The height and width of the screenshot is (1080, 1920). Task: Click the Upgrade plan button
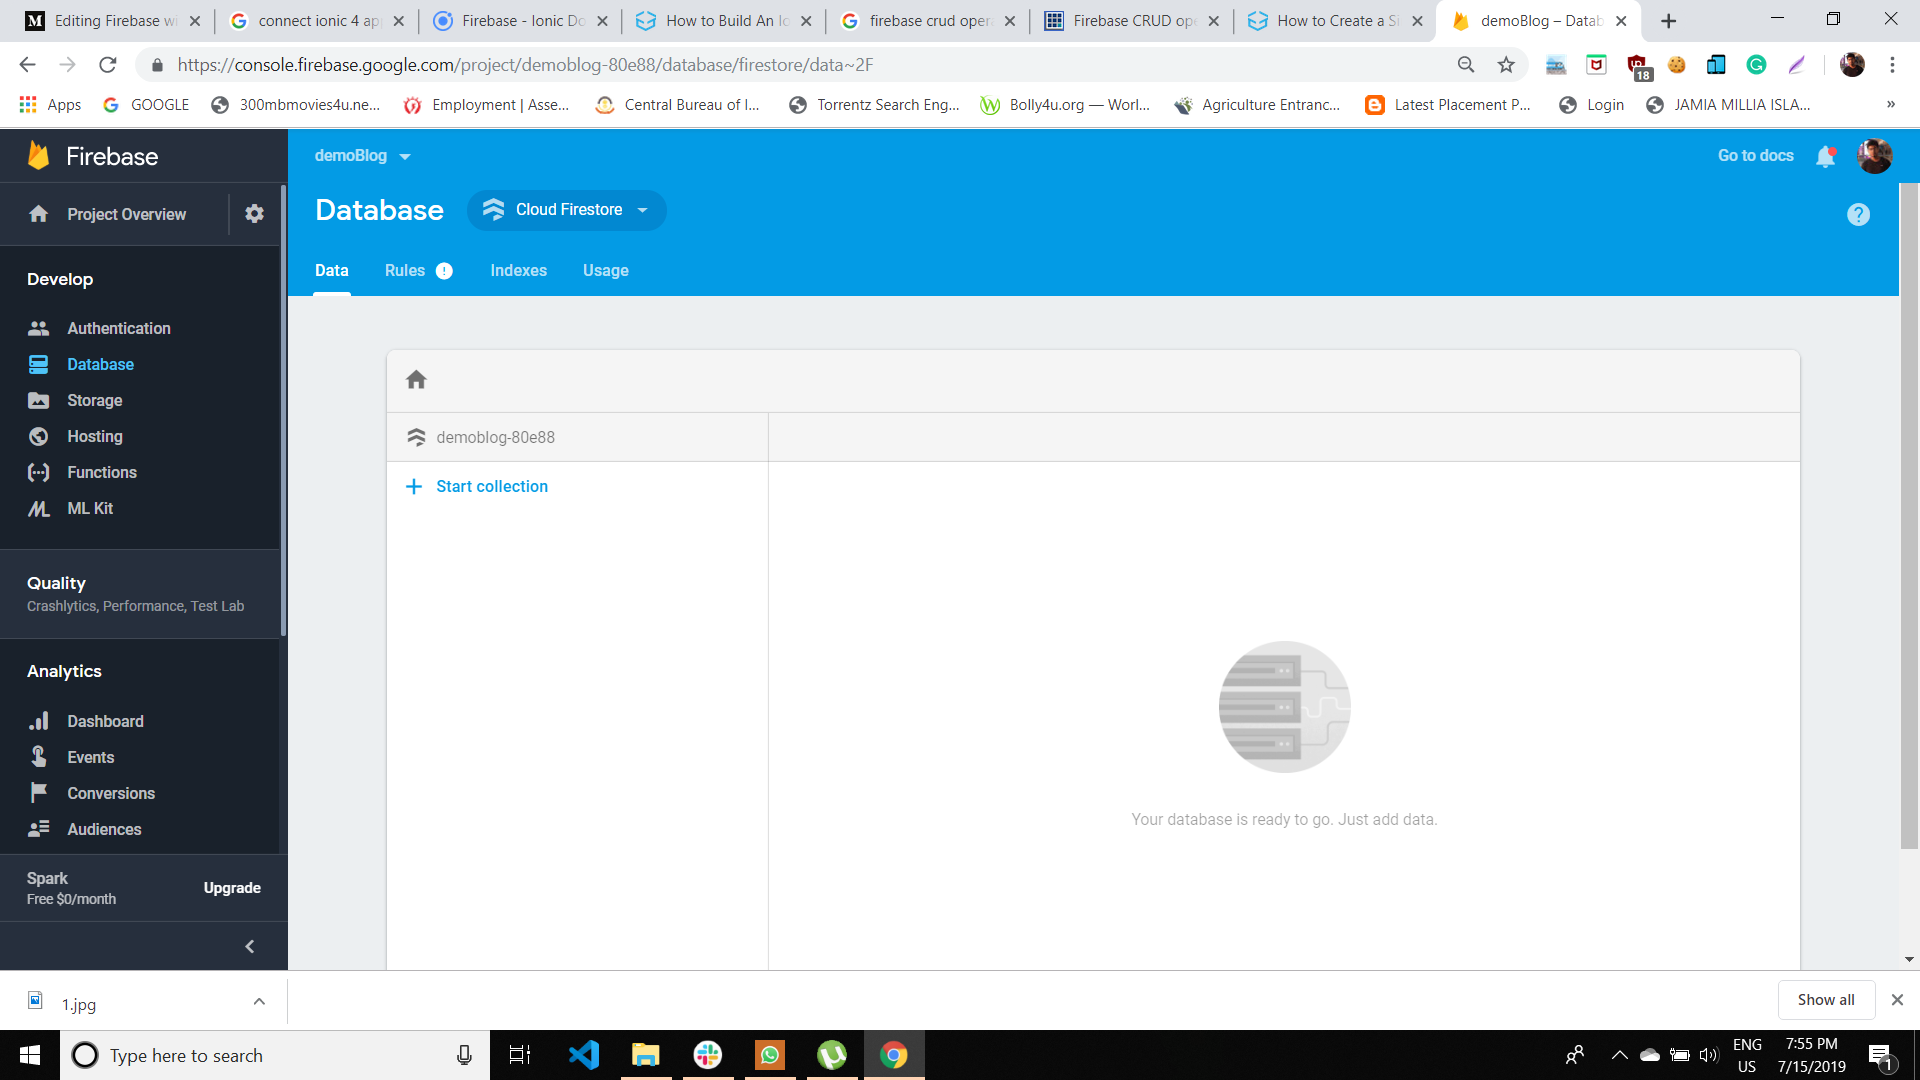click(232, 888)
